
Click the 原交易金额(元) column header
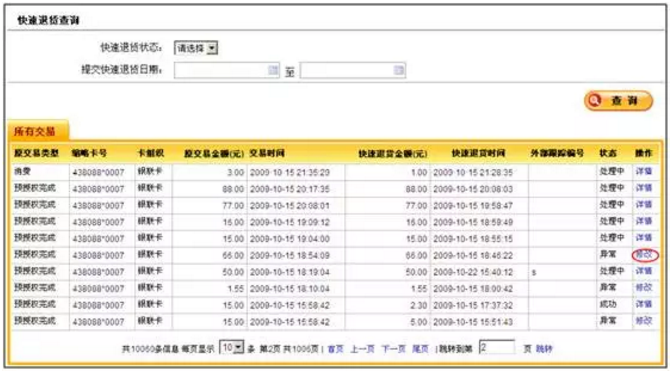click(214, 153)
